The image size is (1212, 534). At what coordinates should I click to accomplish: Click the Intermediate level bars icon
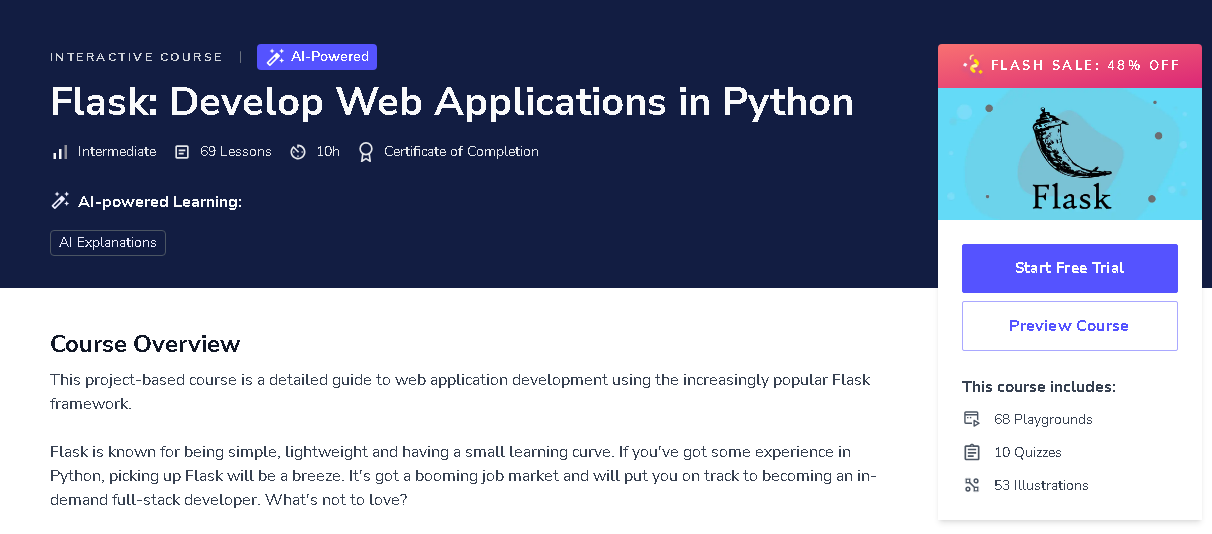click(60, 152)
